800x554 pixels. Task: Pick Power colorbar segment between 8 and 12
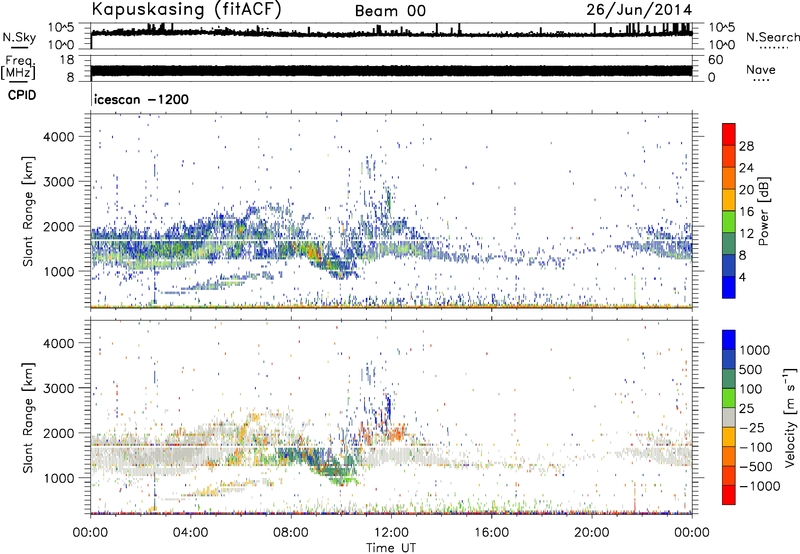coord(729,243)
